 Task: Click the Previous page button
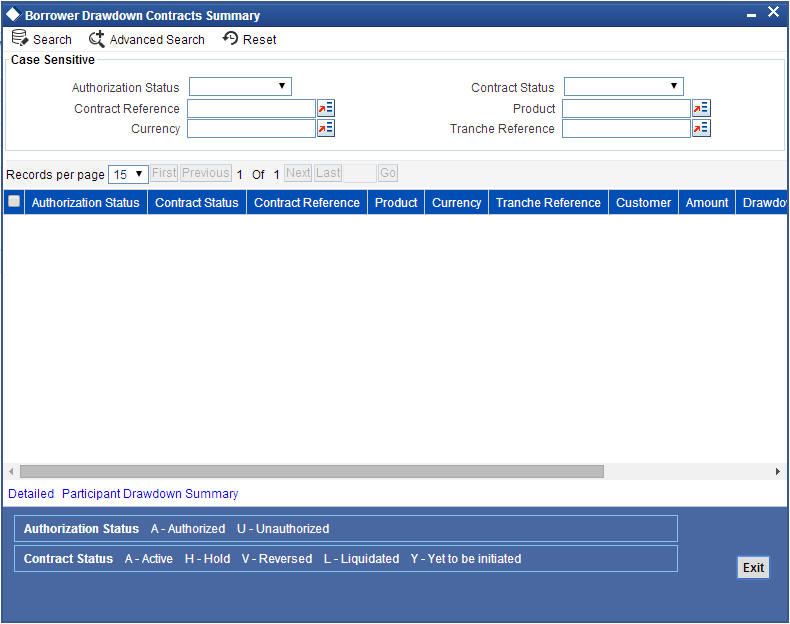(206, 173)
